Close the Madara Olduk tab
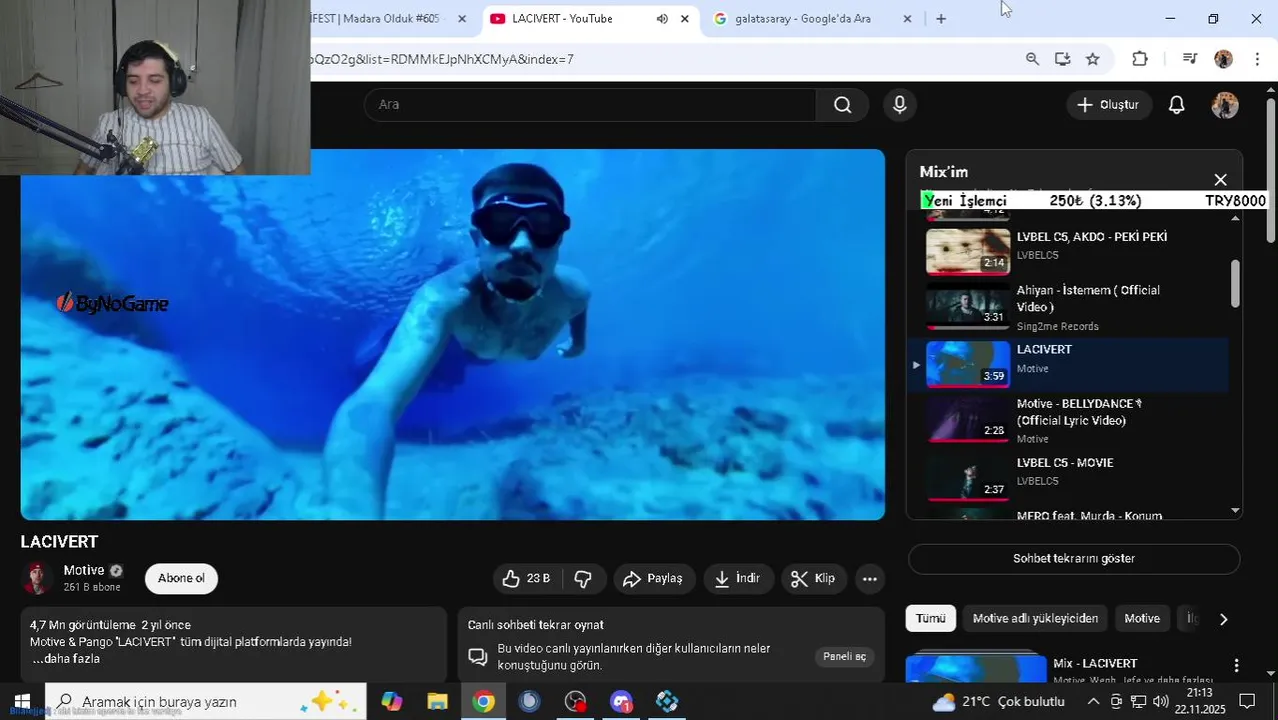This screenshot has height=720, width=1278. click(461, 19)
